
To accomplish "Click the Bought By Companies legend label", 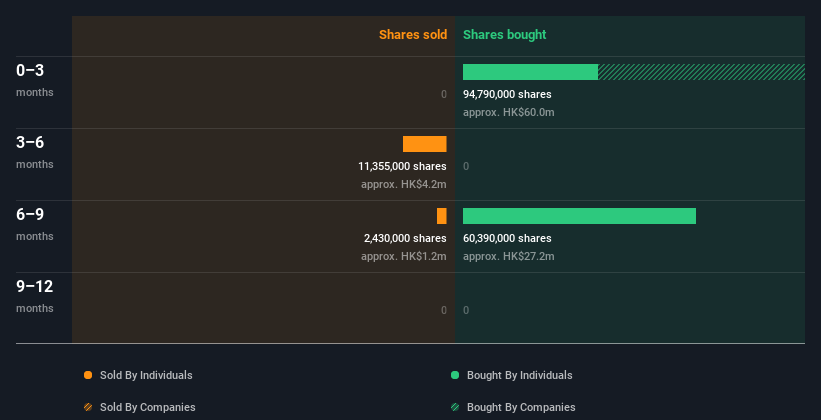I will (521, 407).
